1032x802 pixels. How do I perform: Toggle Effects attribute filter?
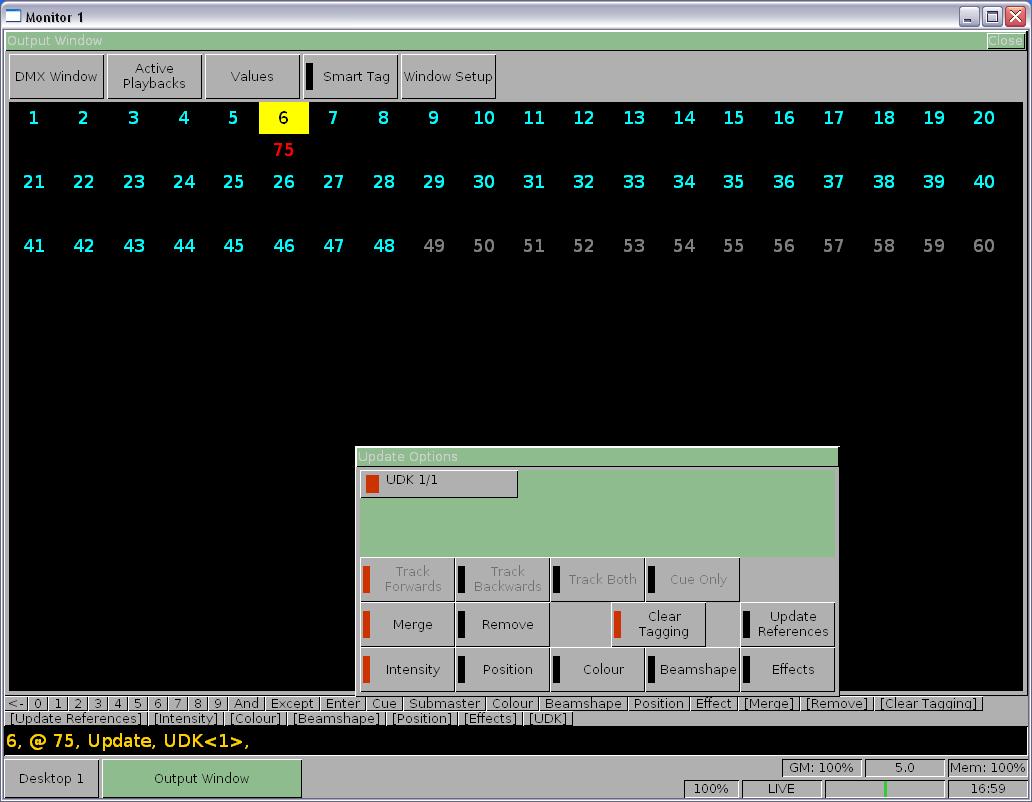click(x=788, y=669)
